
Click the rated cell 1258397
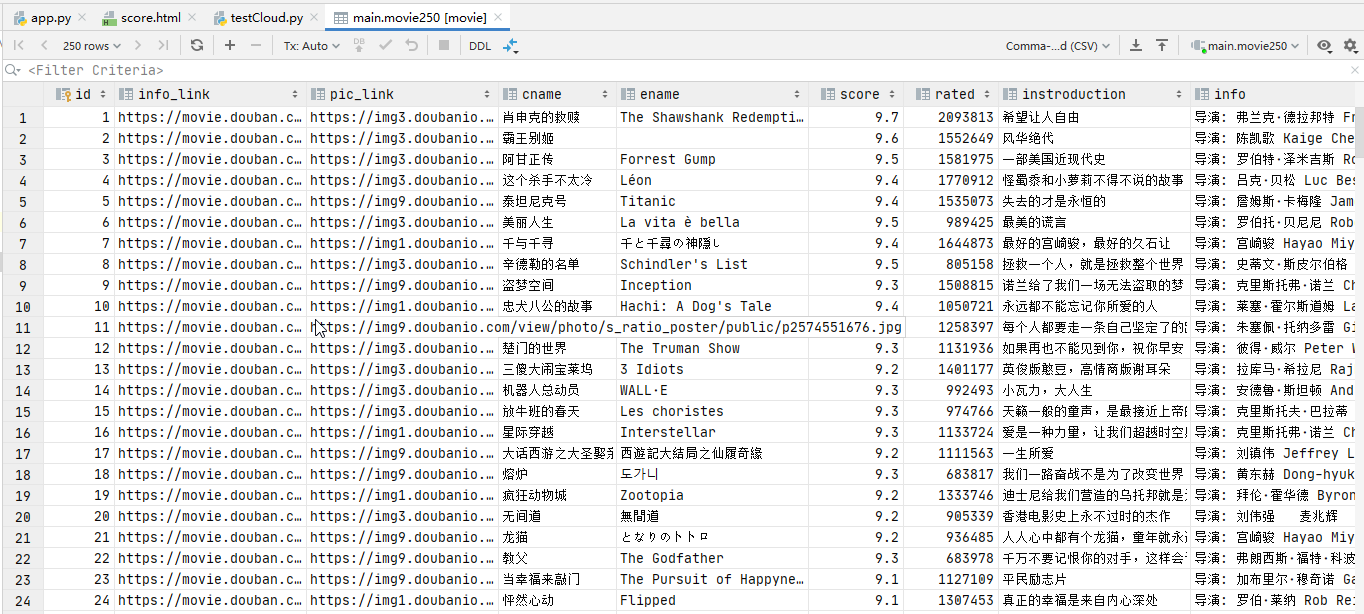951,327
